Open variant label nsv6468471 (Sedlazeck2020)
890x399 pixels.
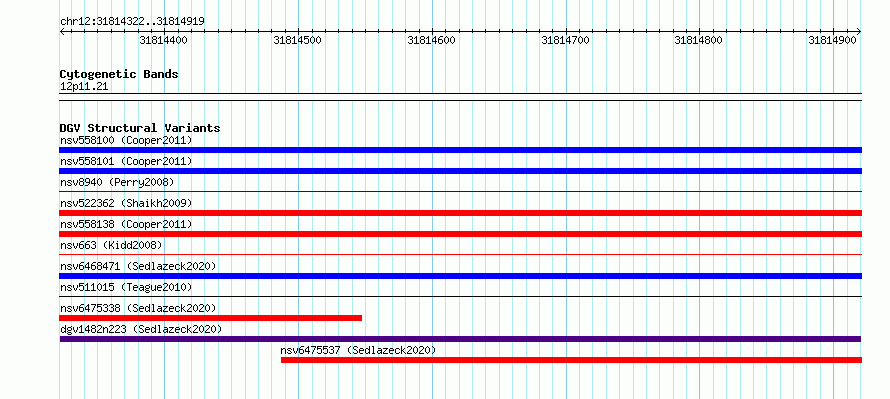tap(138, 266)
